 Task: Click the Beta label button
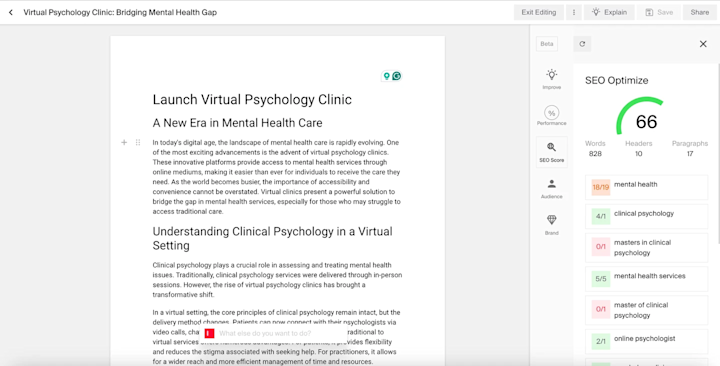point(546,44)
